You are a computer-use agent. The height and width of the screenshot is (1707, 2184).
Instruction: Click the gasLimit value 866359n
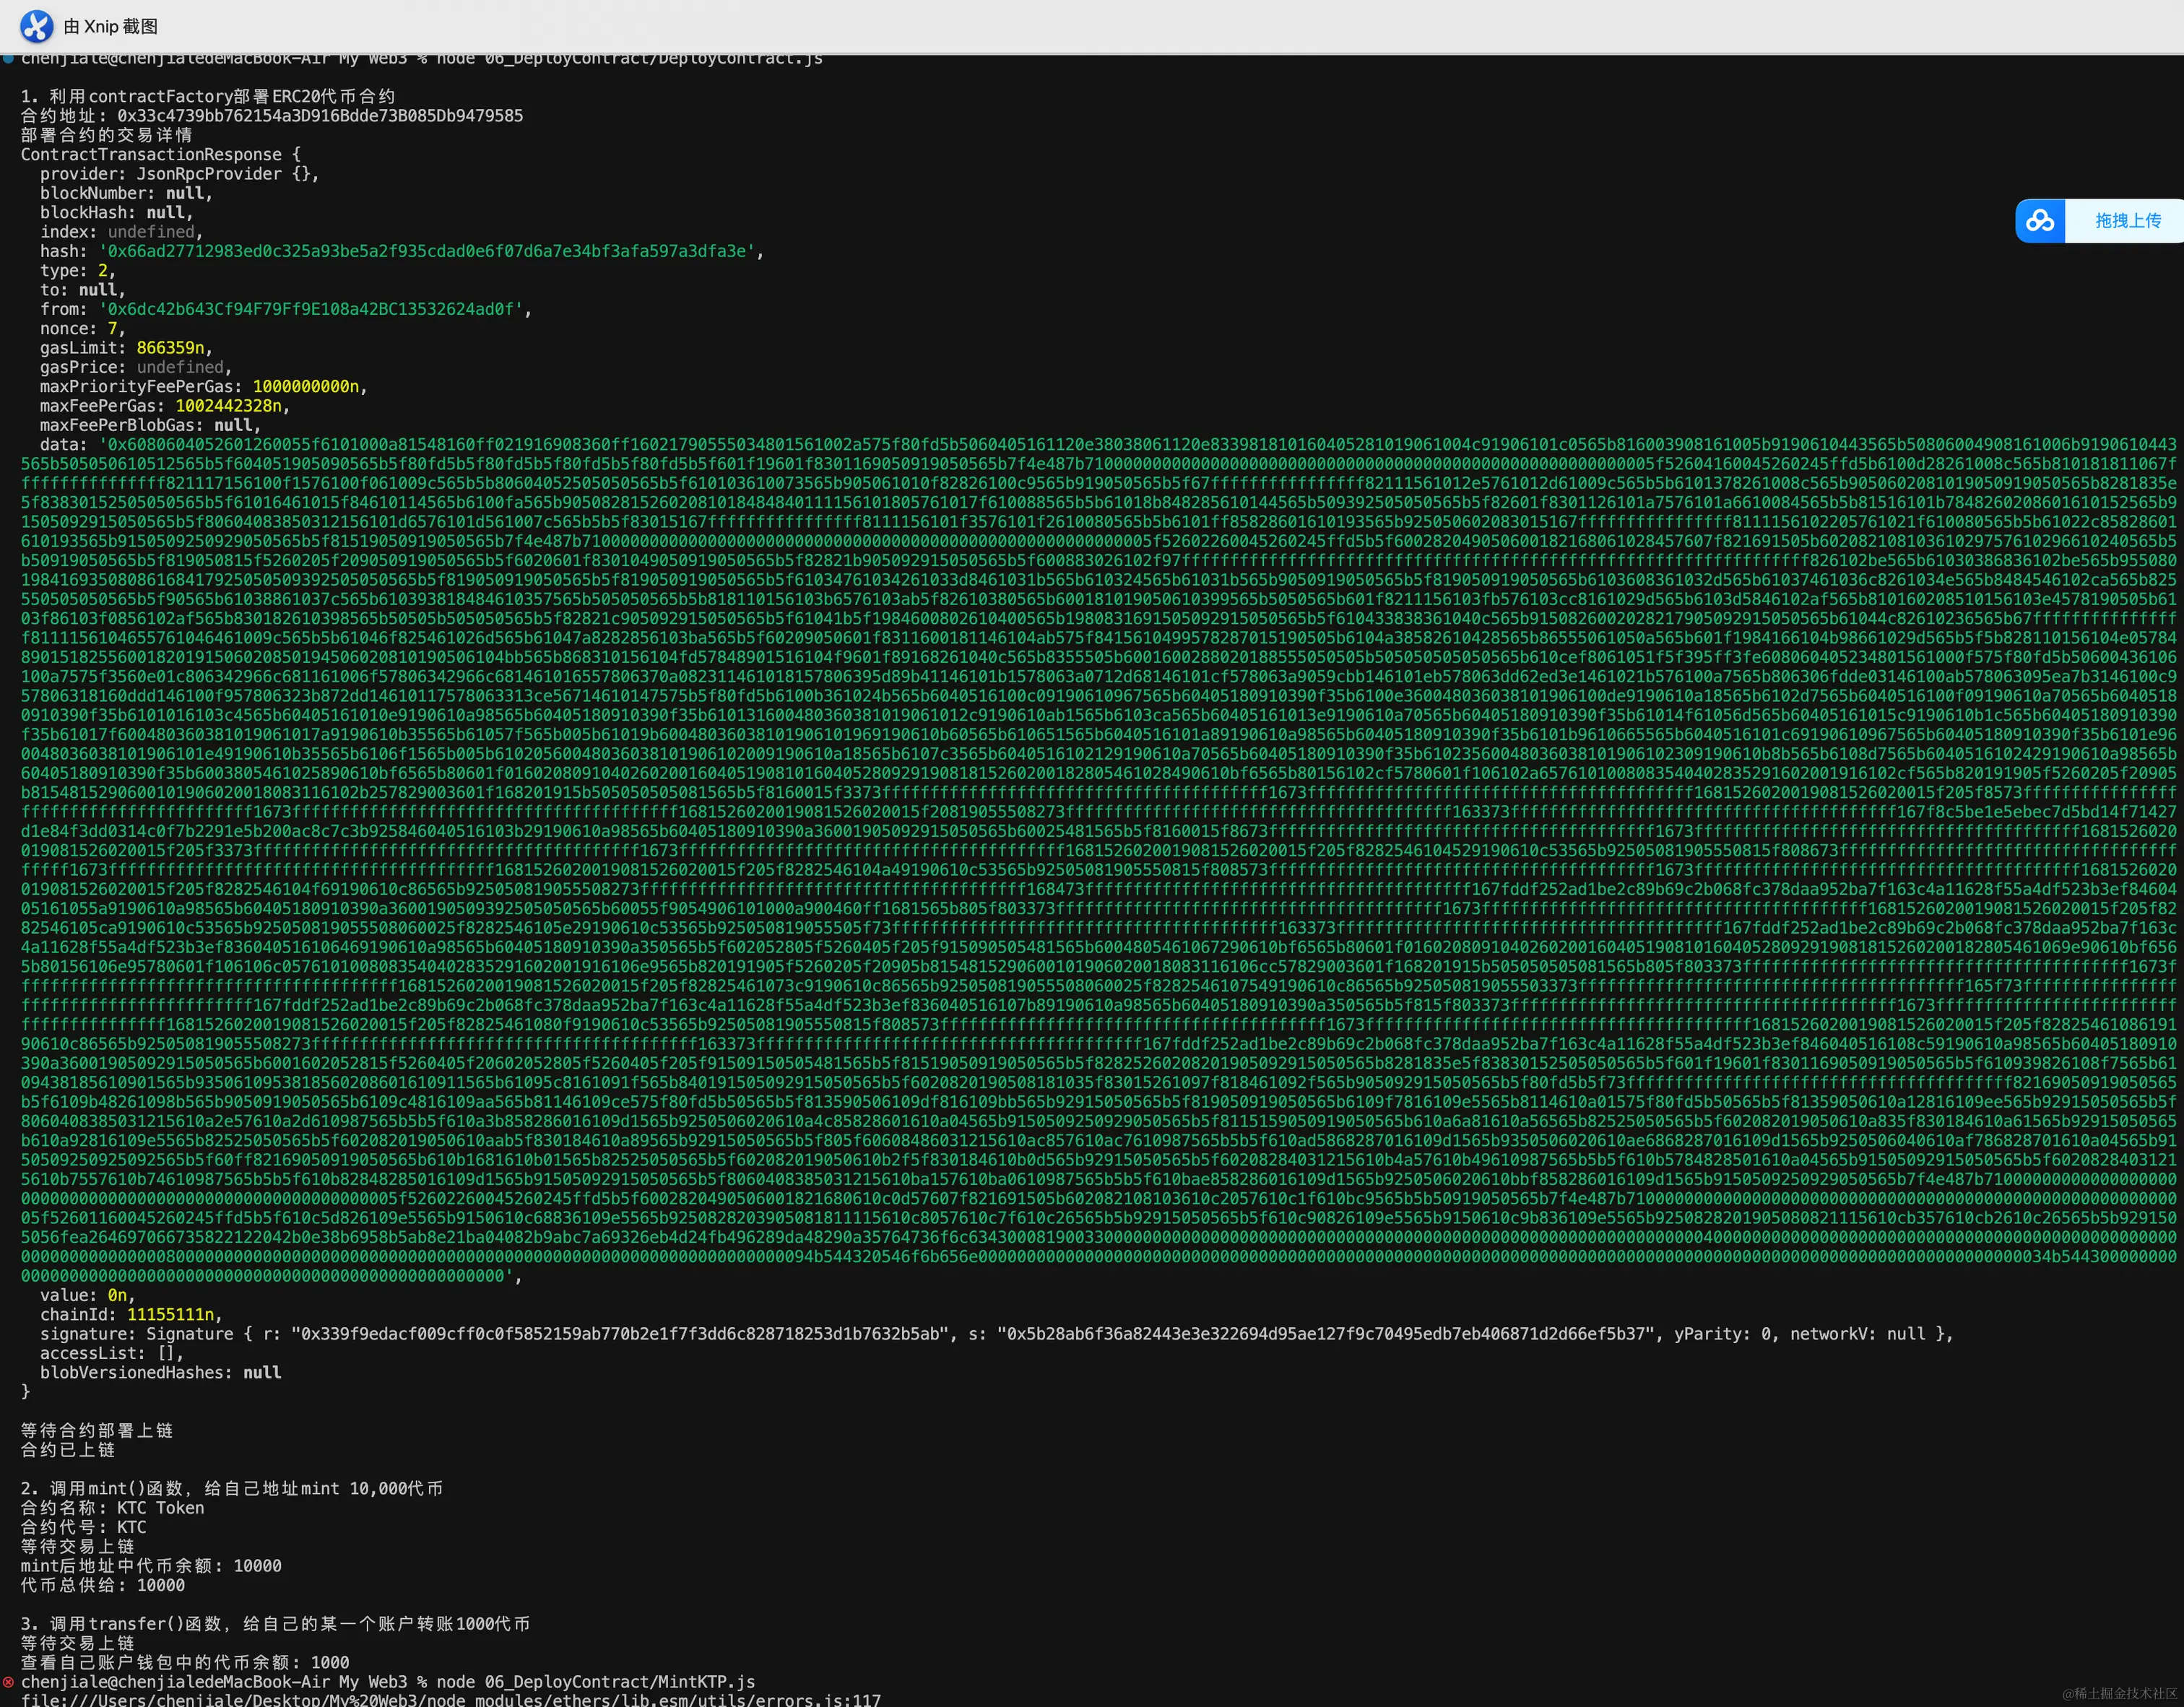170,348
